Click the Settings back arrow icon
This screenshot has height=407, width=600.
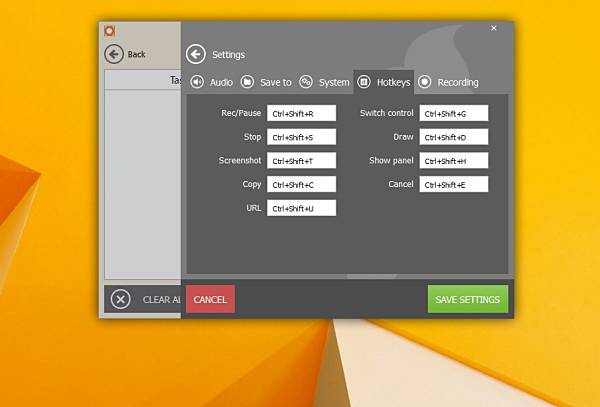[x=196, y=54]
